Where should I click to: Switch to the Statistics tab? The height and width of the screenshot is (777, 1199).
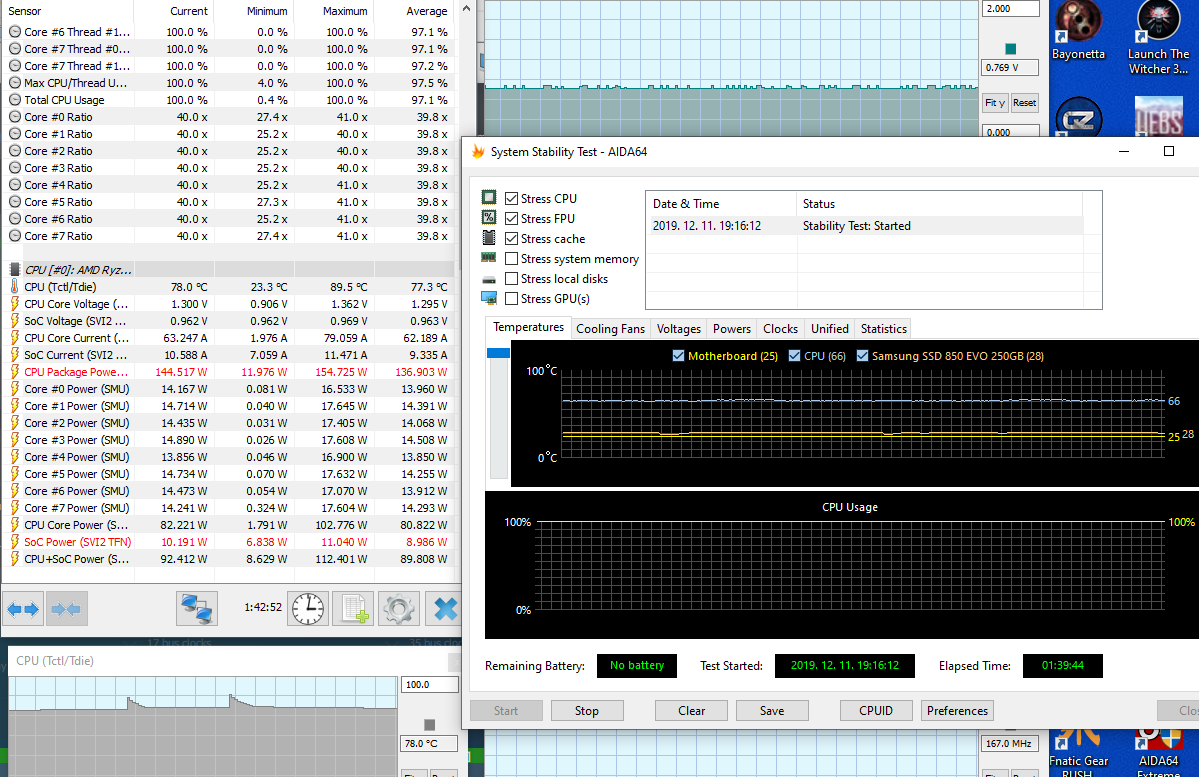click(883, 328)
